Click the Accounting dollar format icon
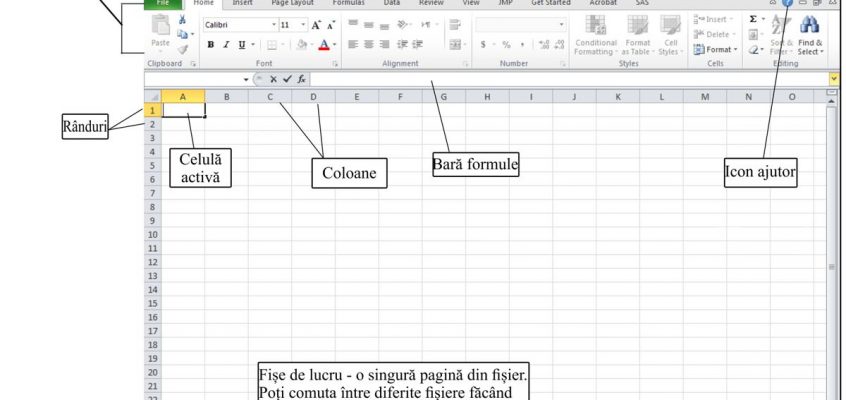 pos(483,45)
